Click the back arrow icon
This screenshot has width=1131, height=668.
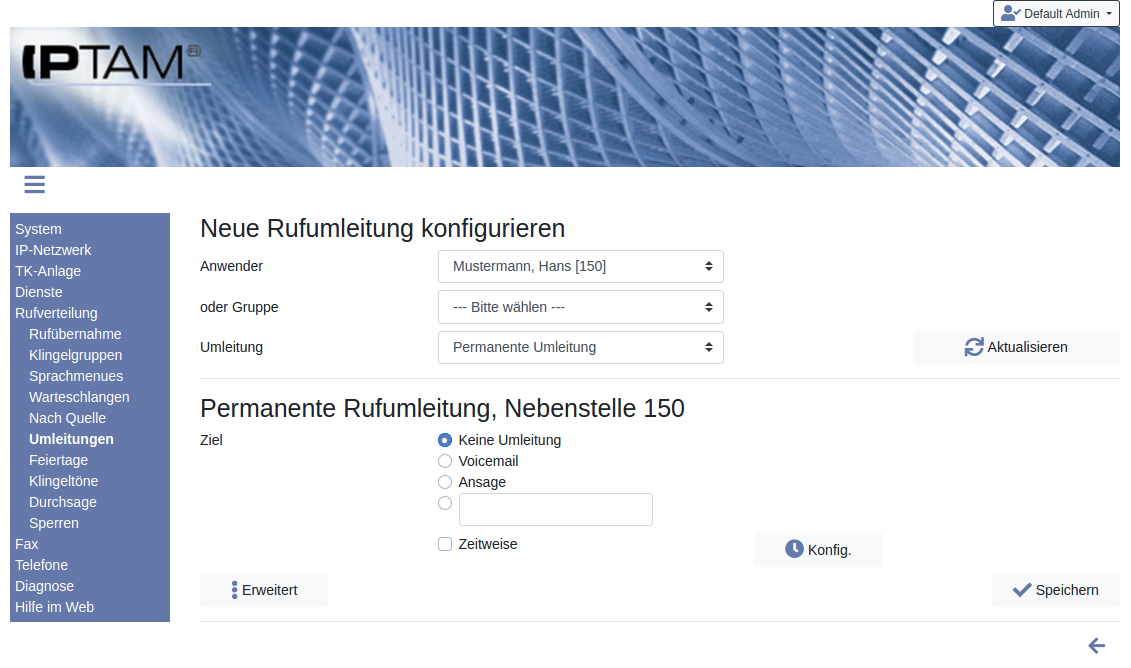pos(1096,646)
